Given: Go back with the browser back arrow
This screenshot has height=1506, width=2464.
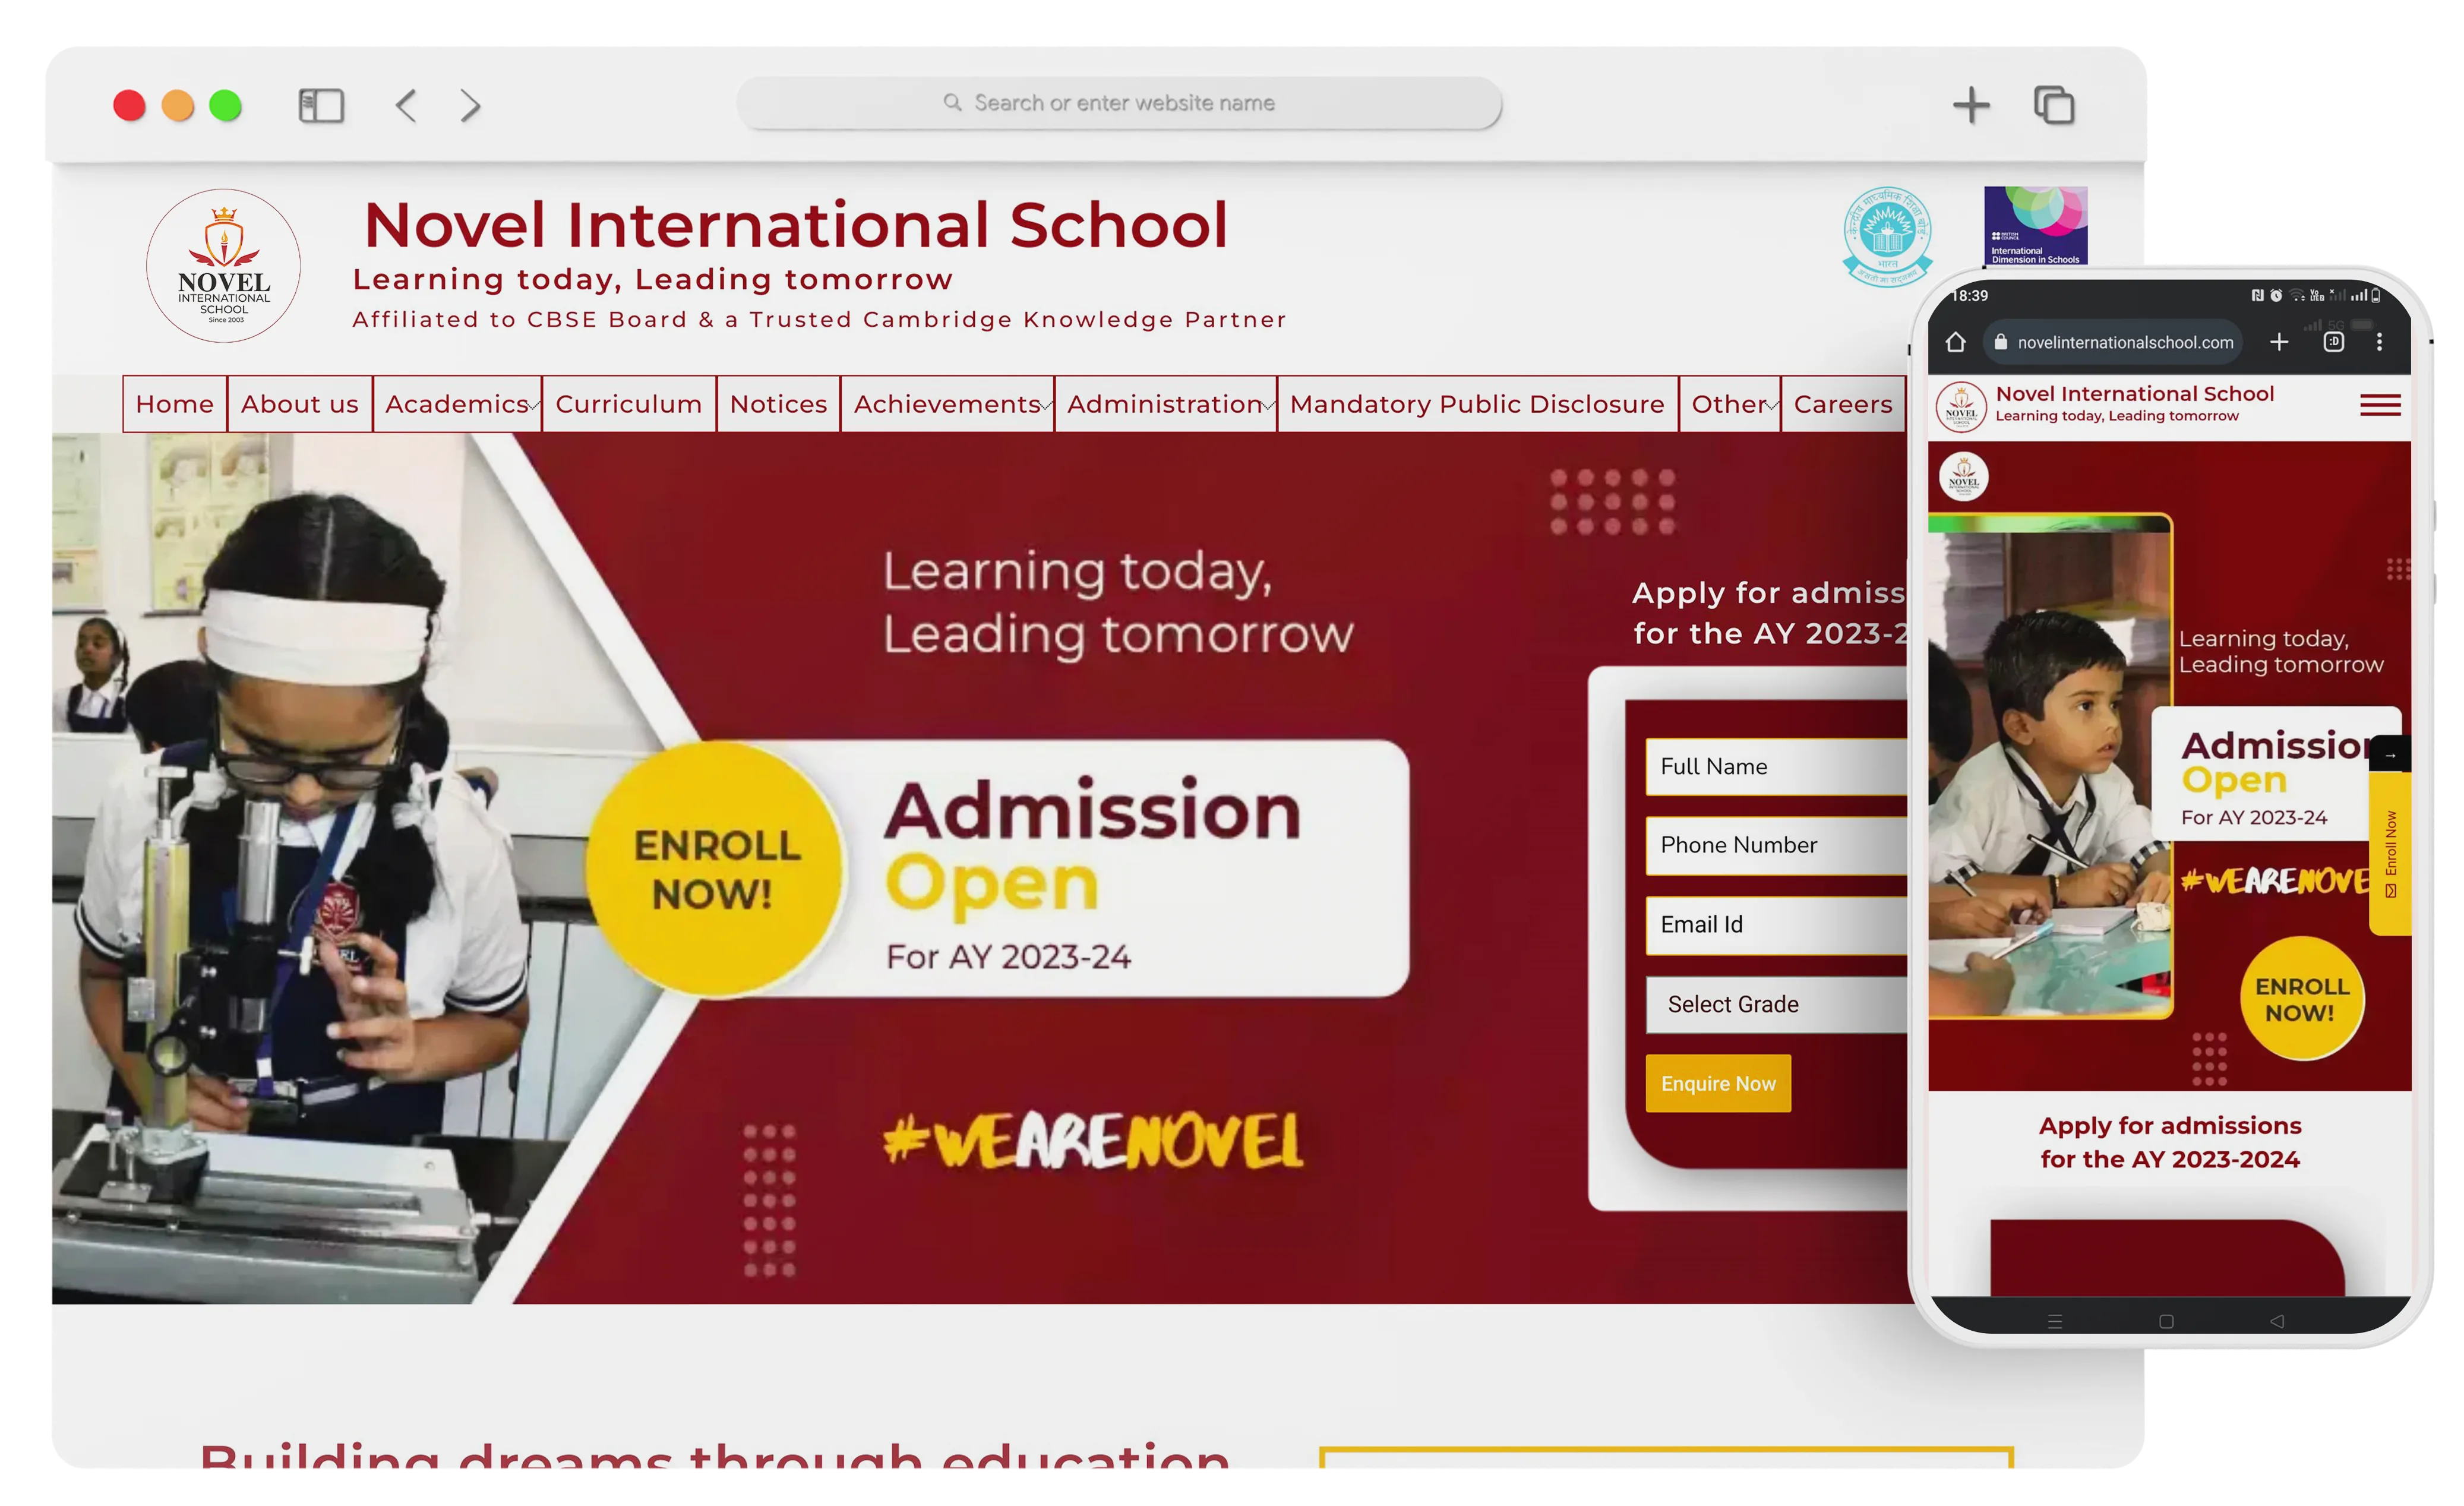Looking at the screenshot, I should pos(406,105).
